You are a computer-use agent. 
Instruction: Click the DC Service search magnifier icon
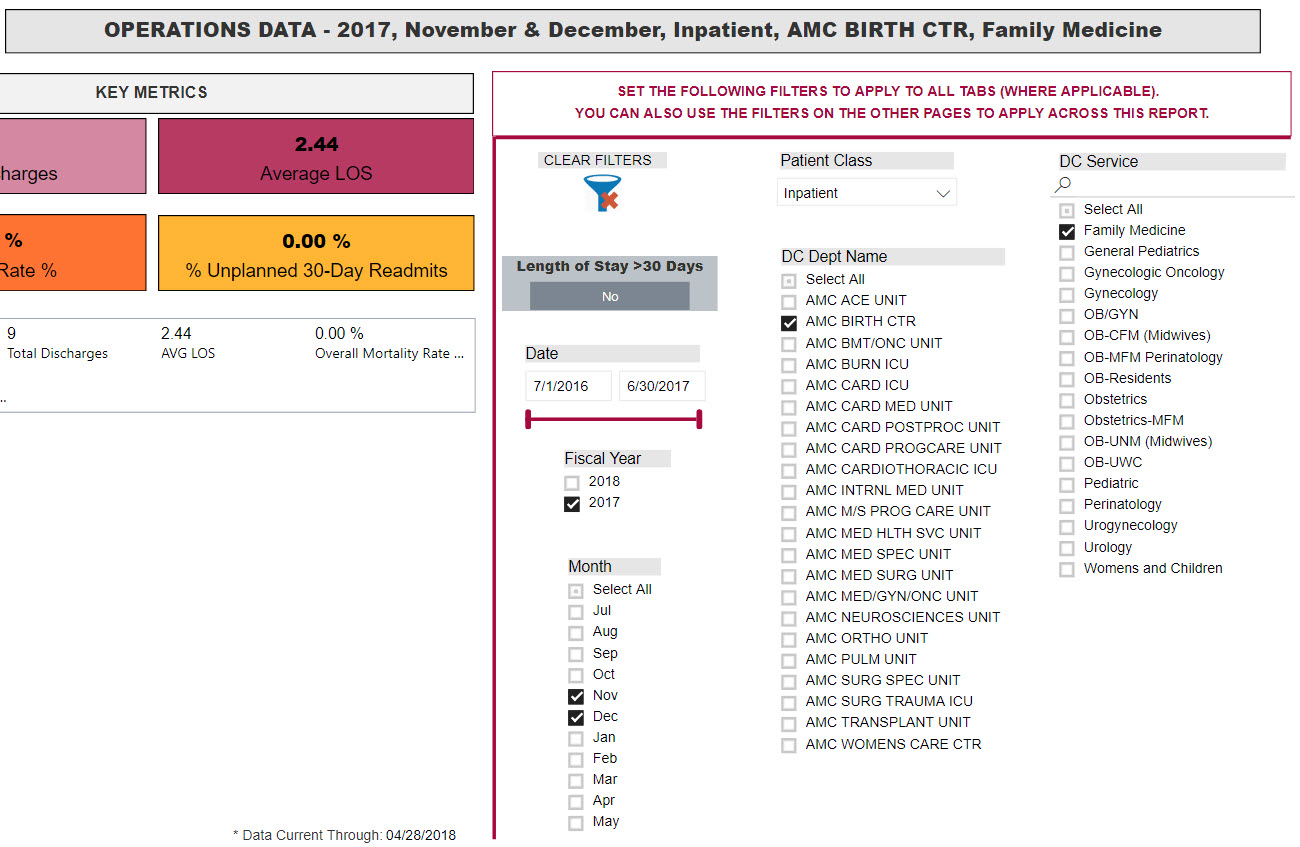pyautogui.click(x=1063, y=184)
